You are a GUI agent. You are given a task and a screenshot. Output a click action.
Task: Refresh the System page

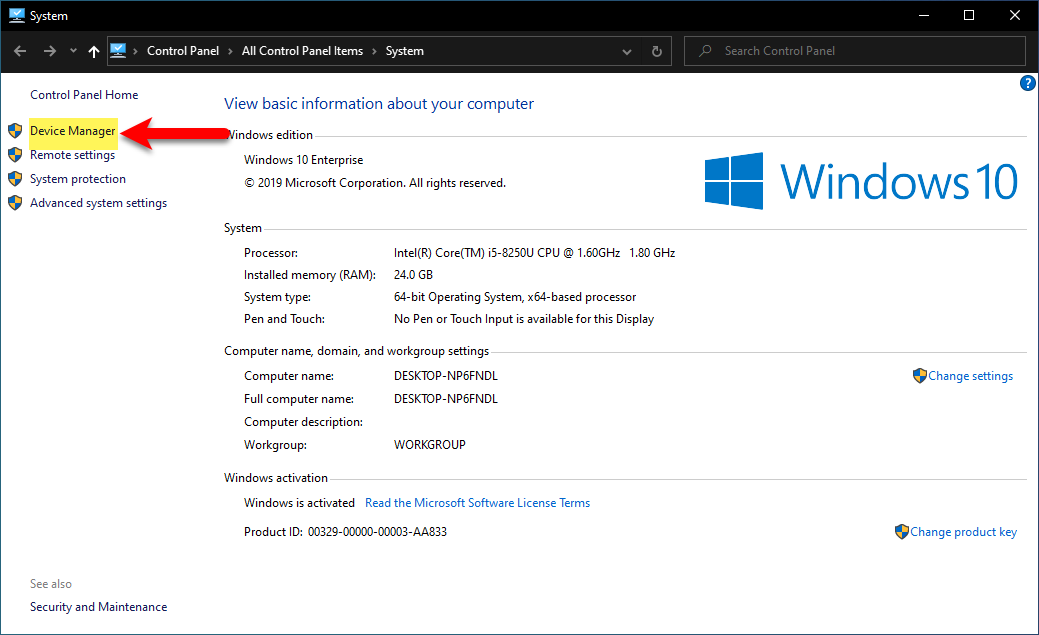coord(657,51)
